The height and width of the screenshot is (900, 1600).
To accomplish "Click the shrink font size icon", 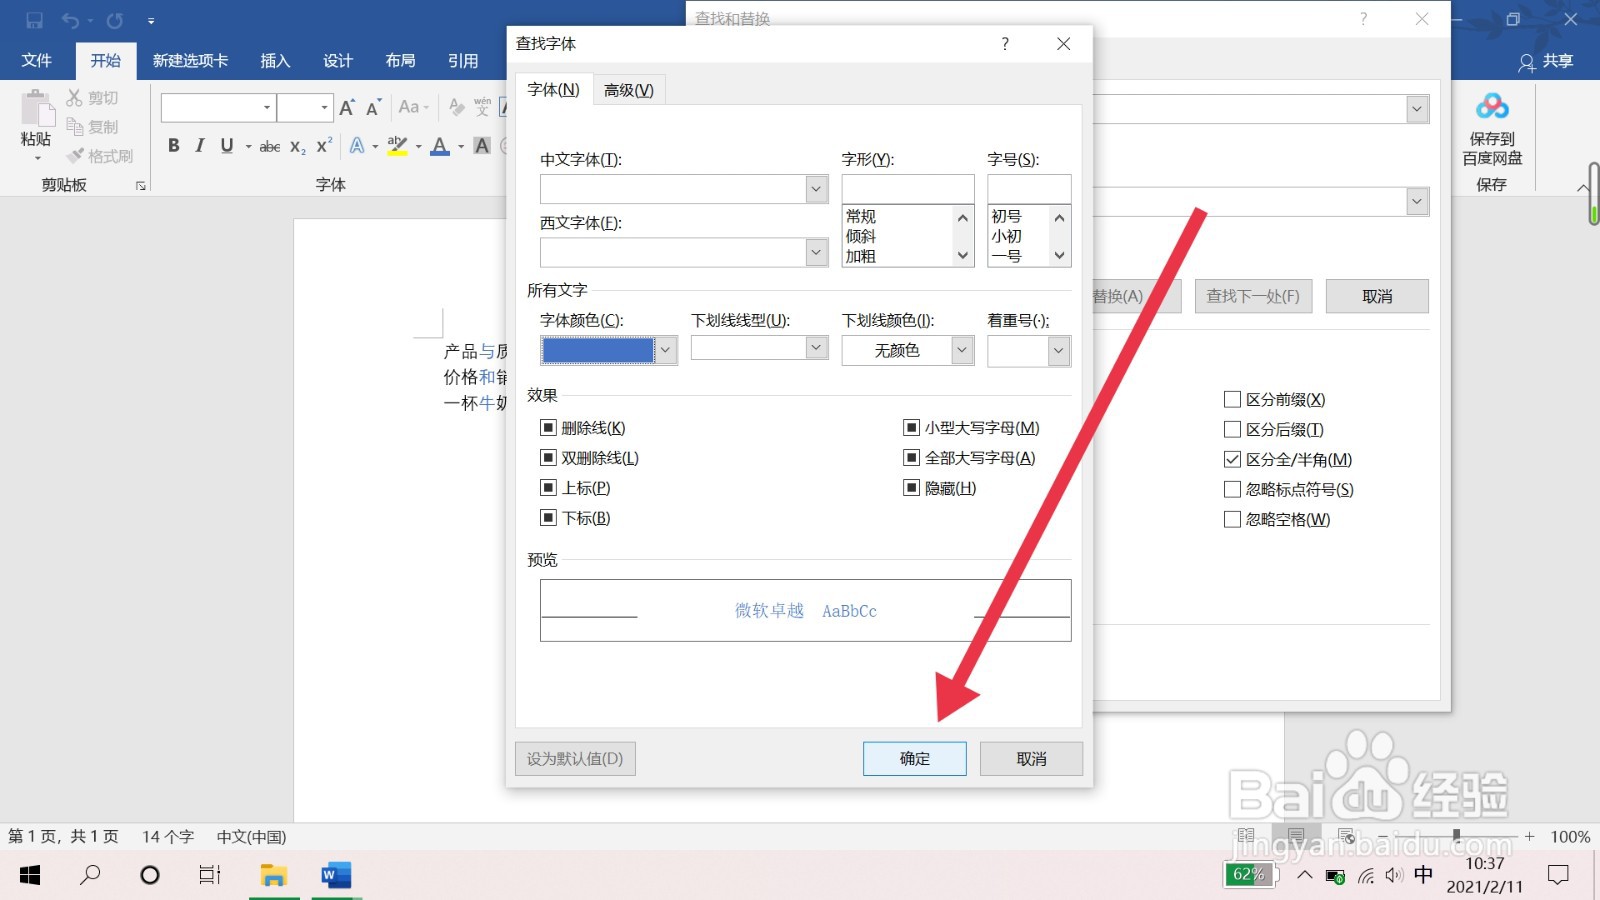I will [x=373, y=107].
